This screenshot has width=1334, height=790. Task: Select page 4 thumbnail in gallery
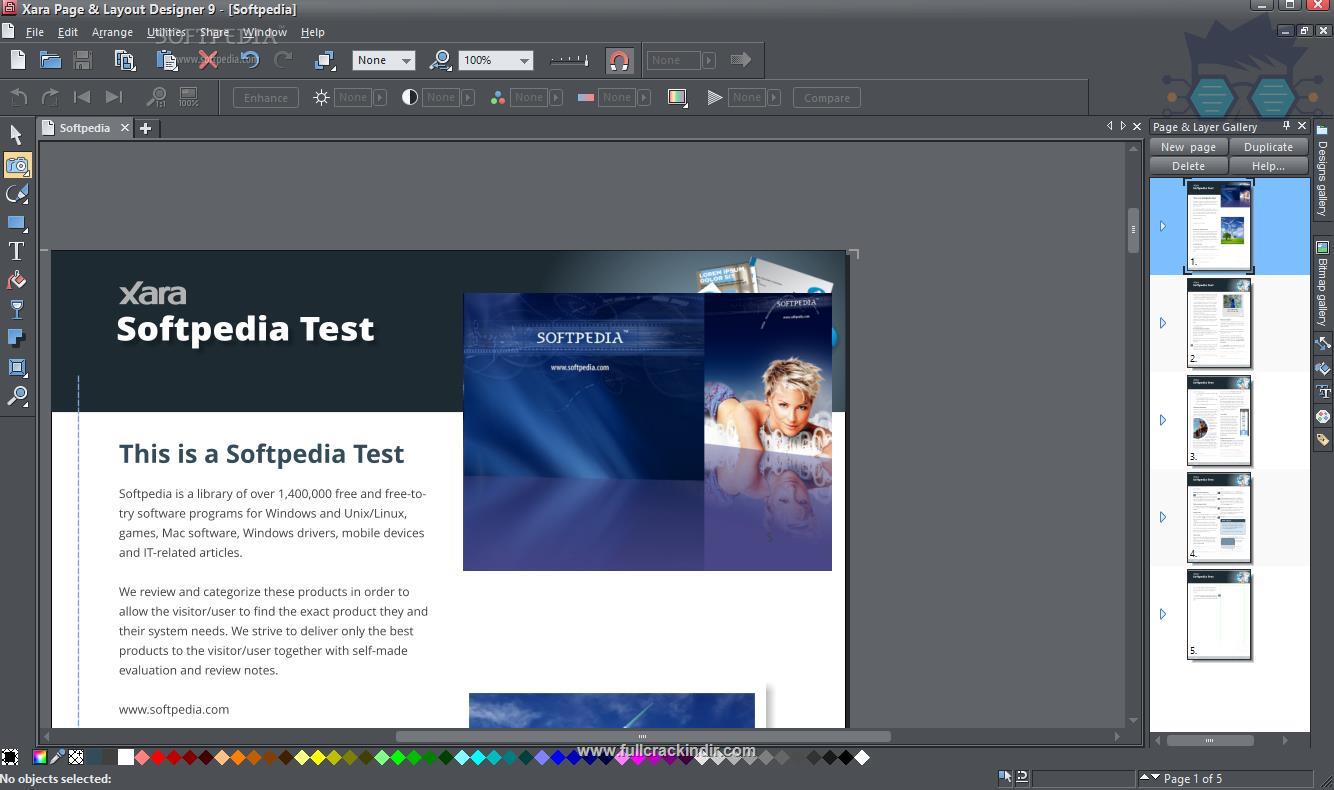point(1219,517)
